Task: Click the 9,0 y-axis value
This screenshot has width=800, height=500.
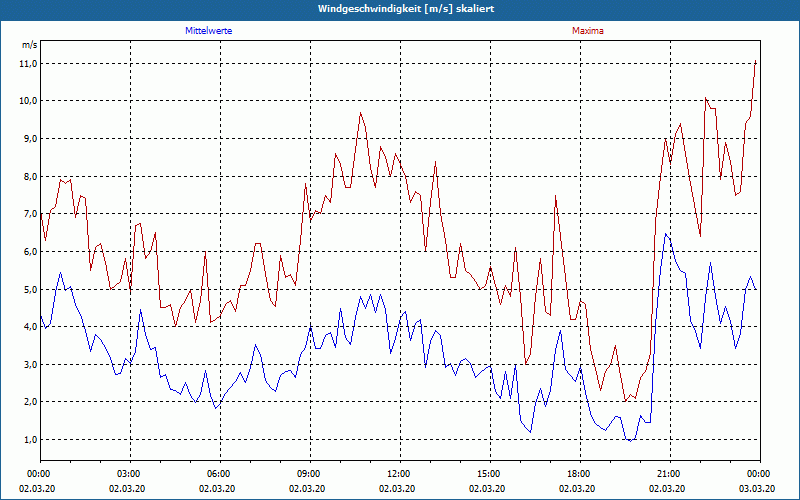Action: (30, 139)
